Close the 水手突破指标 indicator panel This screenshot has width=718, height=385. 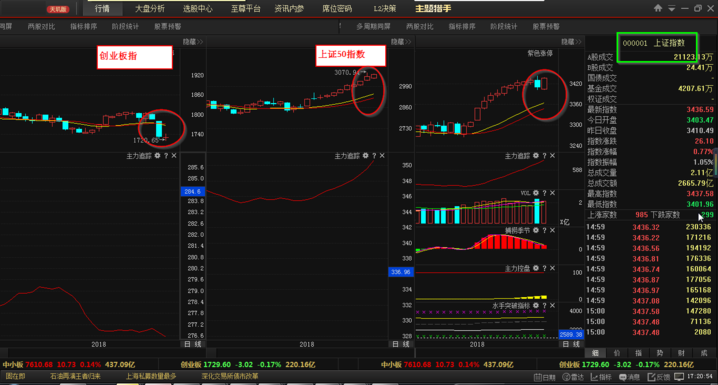point(552,305)
